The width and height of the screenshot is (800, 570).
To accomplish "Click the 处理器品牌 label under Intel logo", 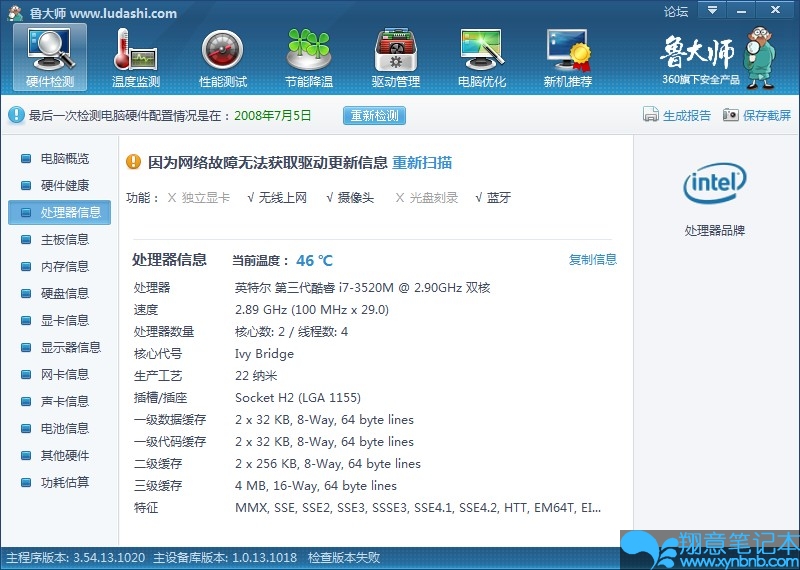I will click(x=714, y=231).
